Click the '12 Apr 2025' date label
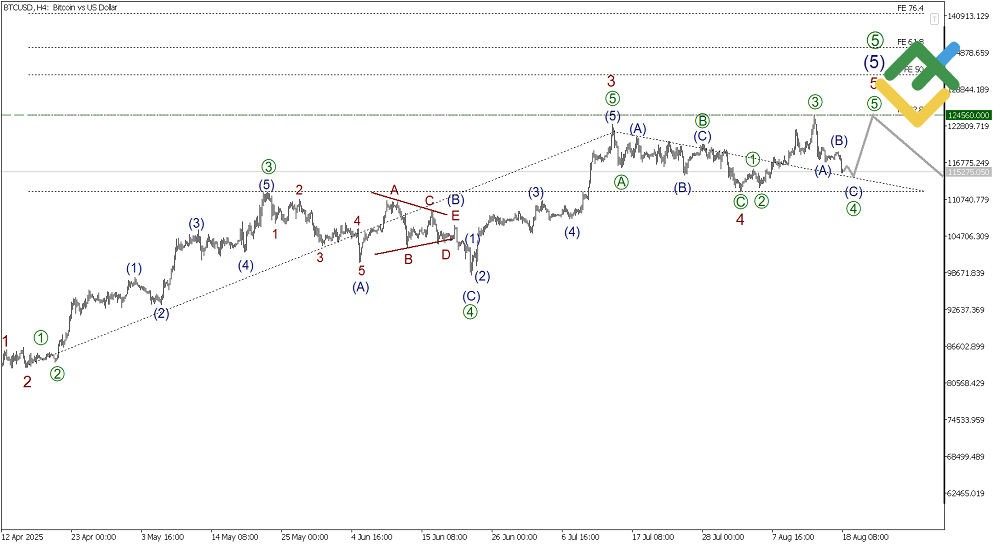 click(x=22, y=537)
